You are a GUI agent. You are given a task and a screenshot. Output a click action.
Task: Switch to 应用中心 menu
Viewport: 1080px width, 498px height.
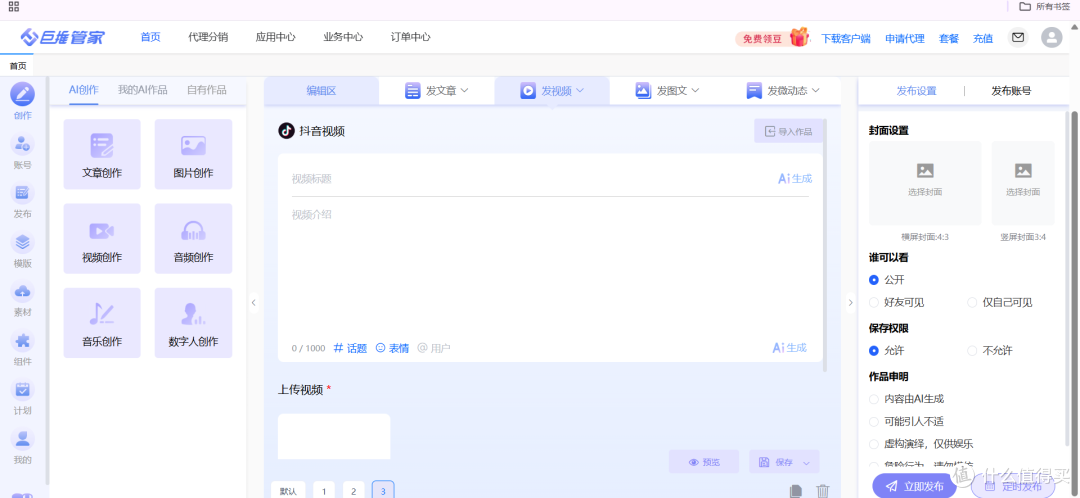coord(276,37)
